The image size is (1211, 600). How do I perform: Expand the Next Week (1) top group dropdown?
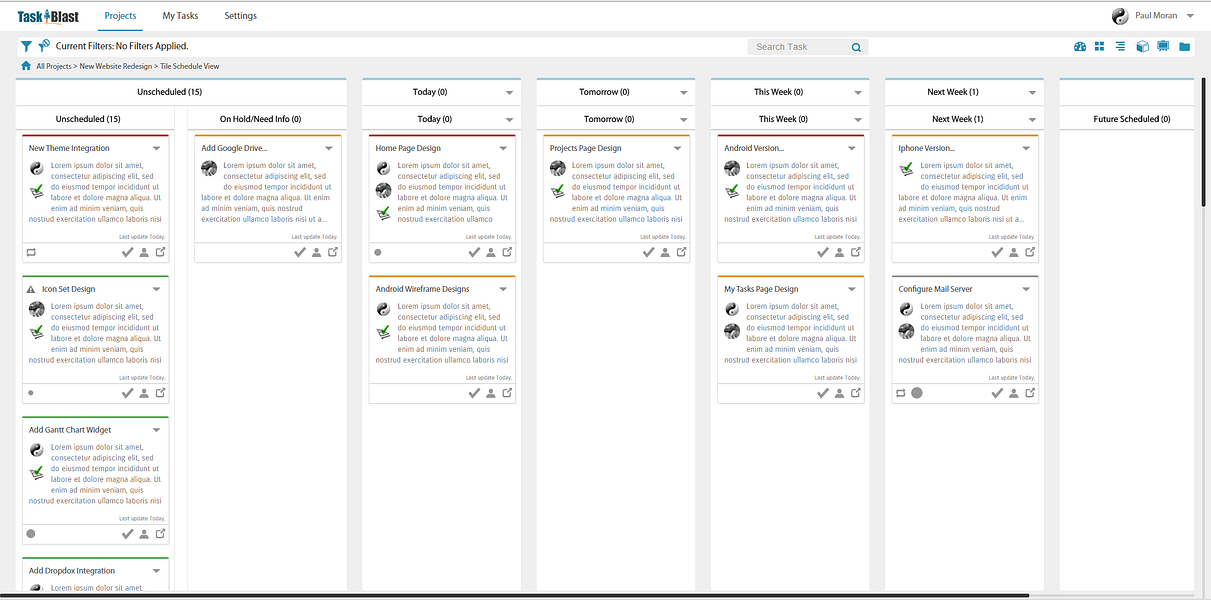(x=1032, y=92)
